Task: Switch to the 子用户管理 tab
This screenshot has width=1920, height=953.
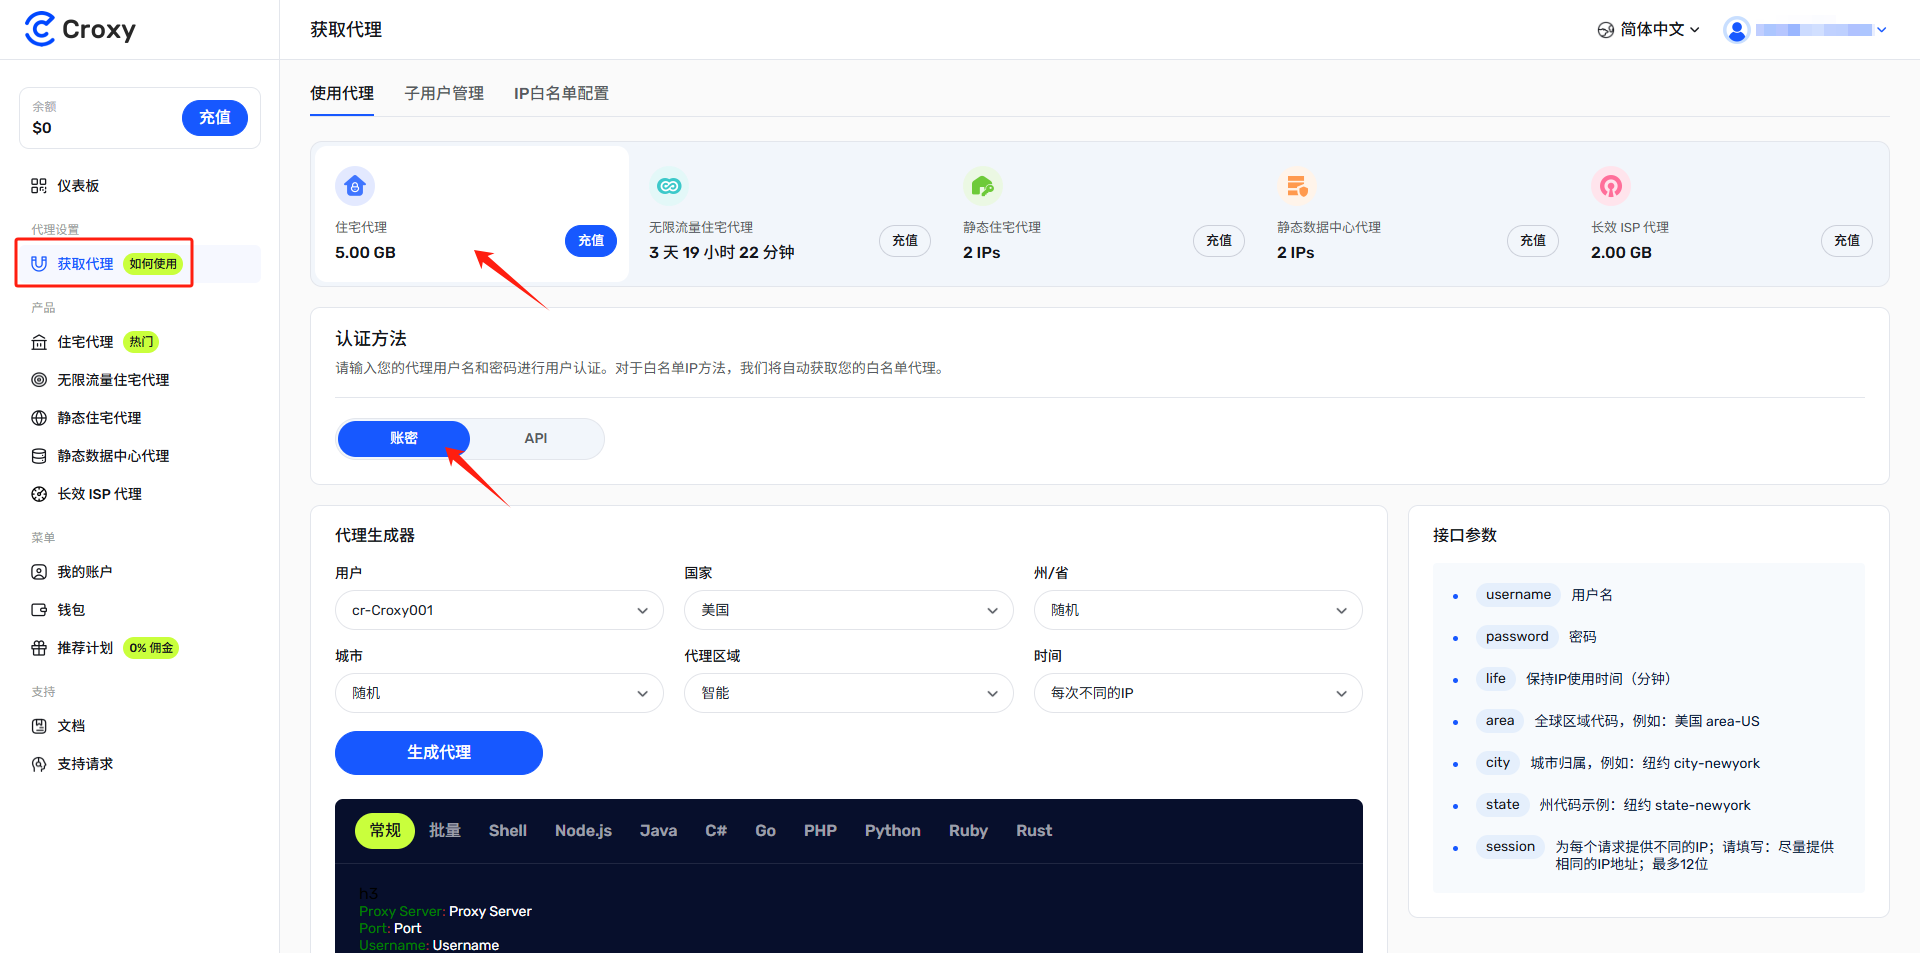Action: tap(444, 93)
